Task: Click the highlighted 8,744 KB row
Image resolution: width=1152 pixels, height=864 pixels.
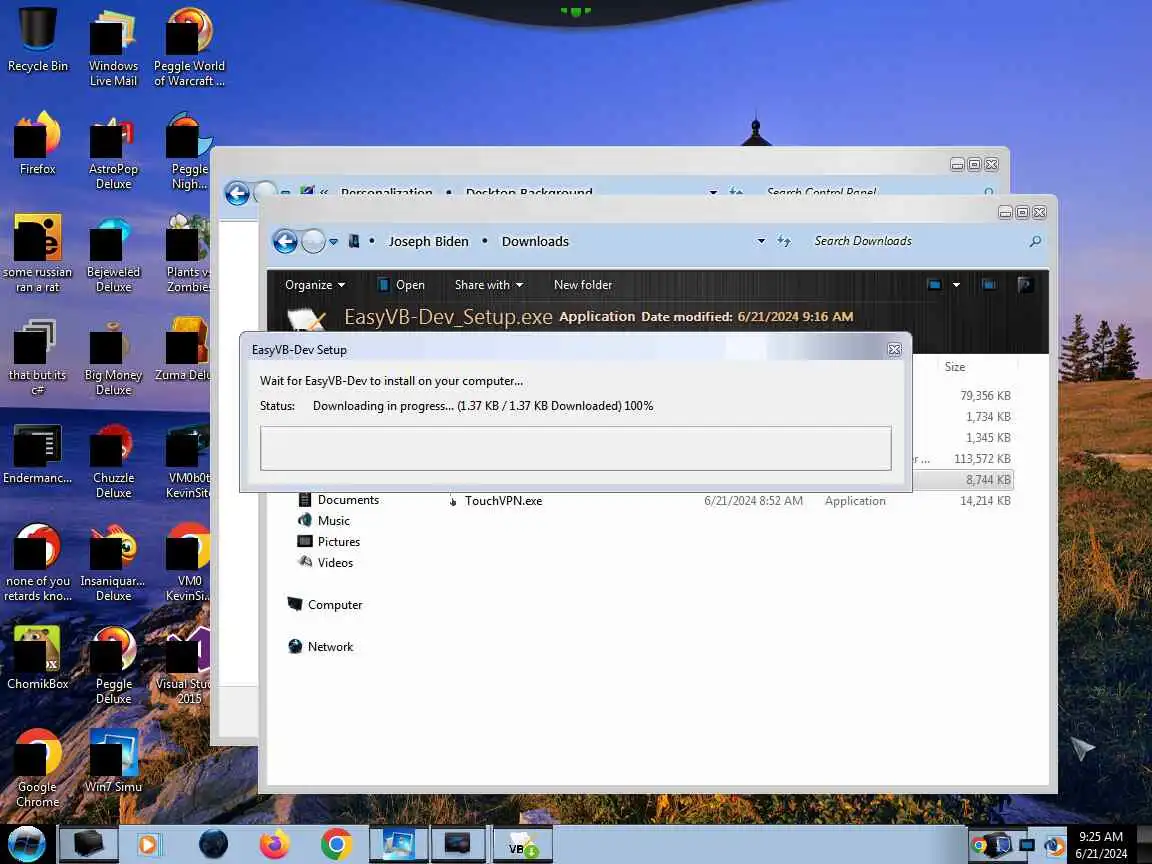Action: pos(962,480)
